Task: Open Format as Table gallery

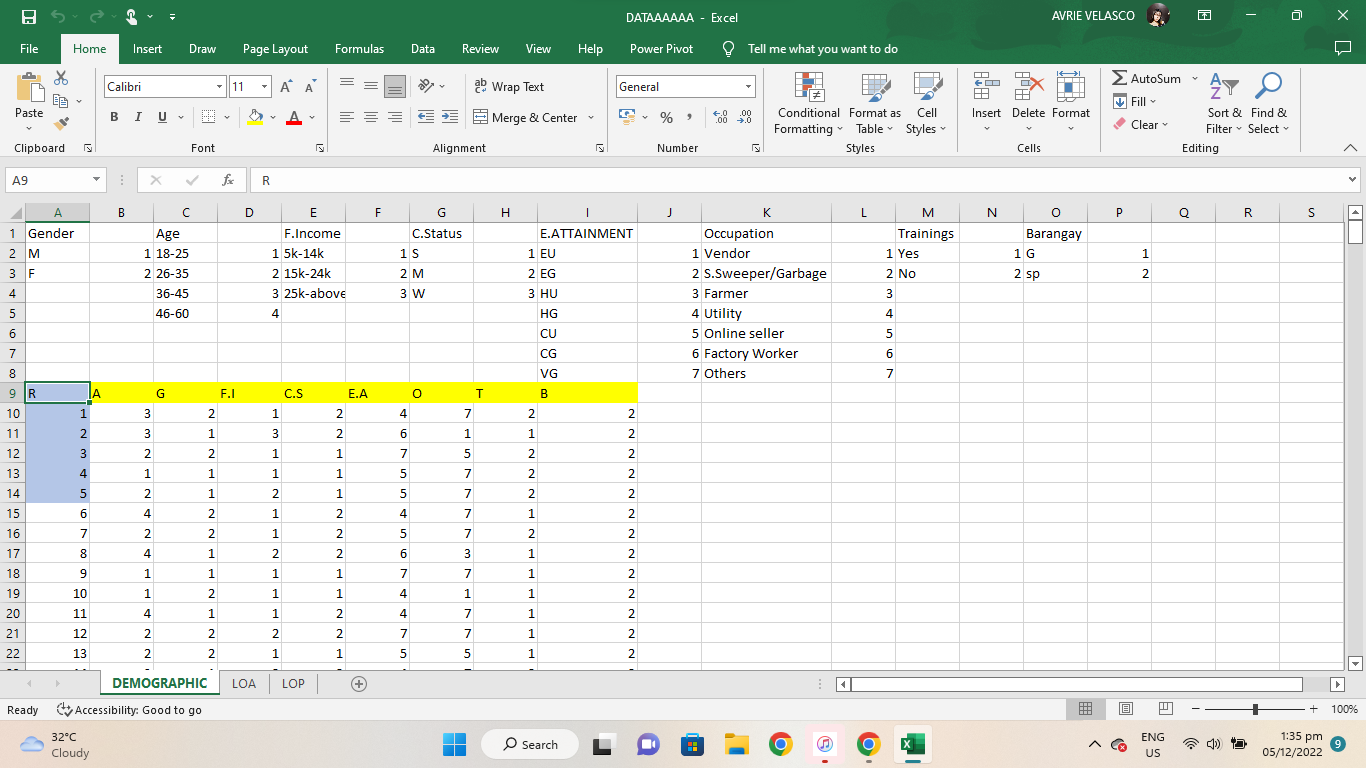Action: pos(875,104)
